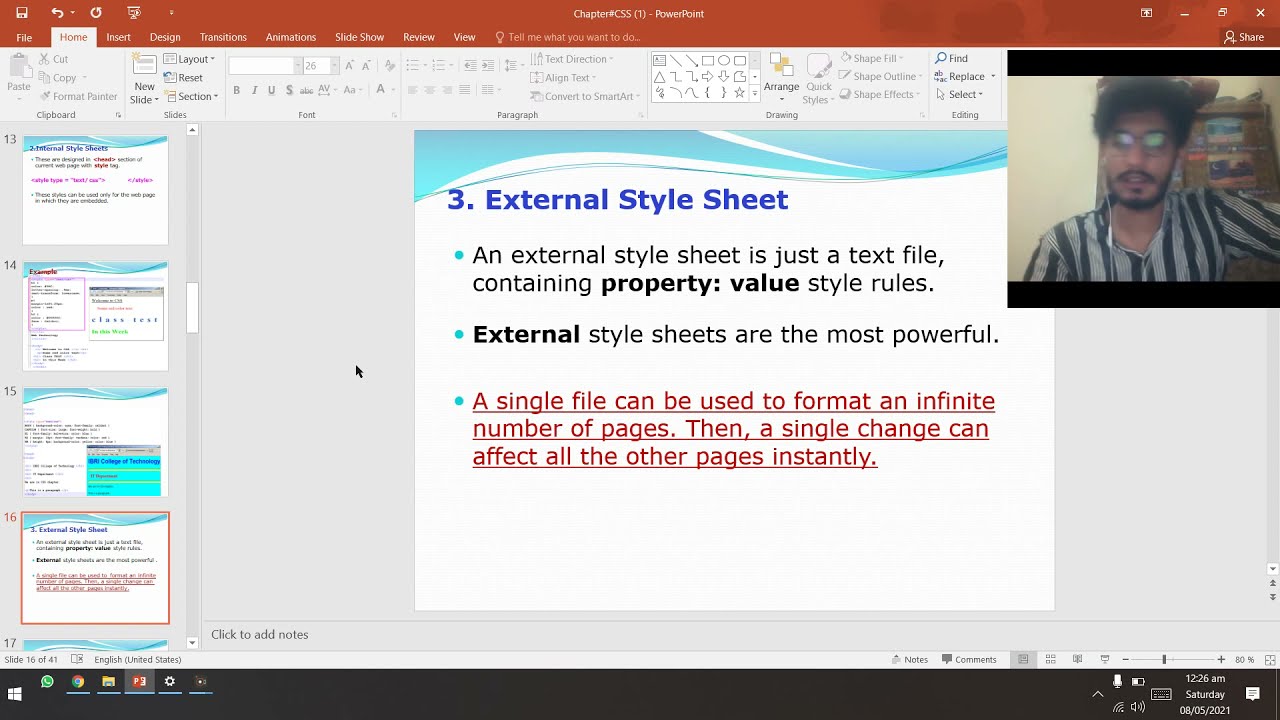Adjust the zoom slider handle
The width and height of the screenshot is (1280, 720).
[1164, 659]
